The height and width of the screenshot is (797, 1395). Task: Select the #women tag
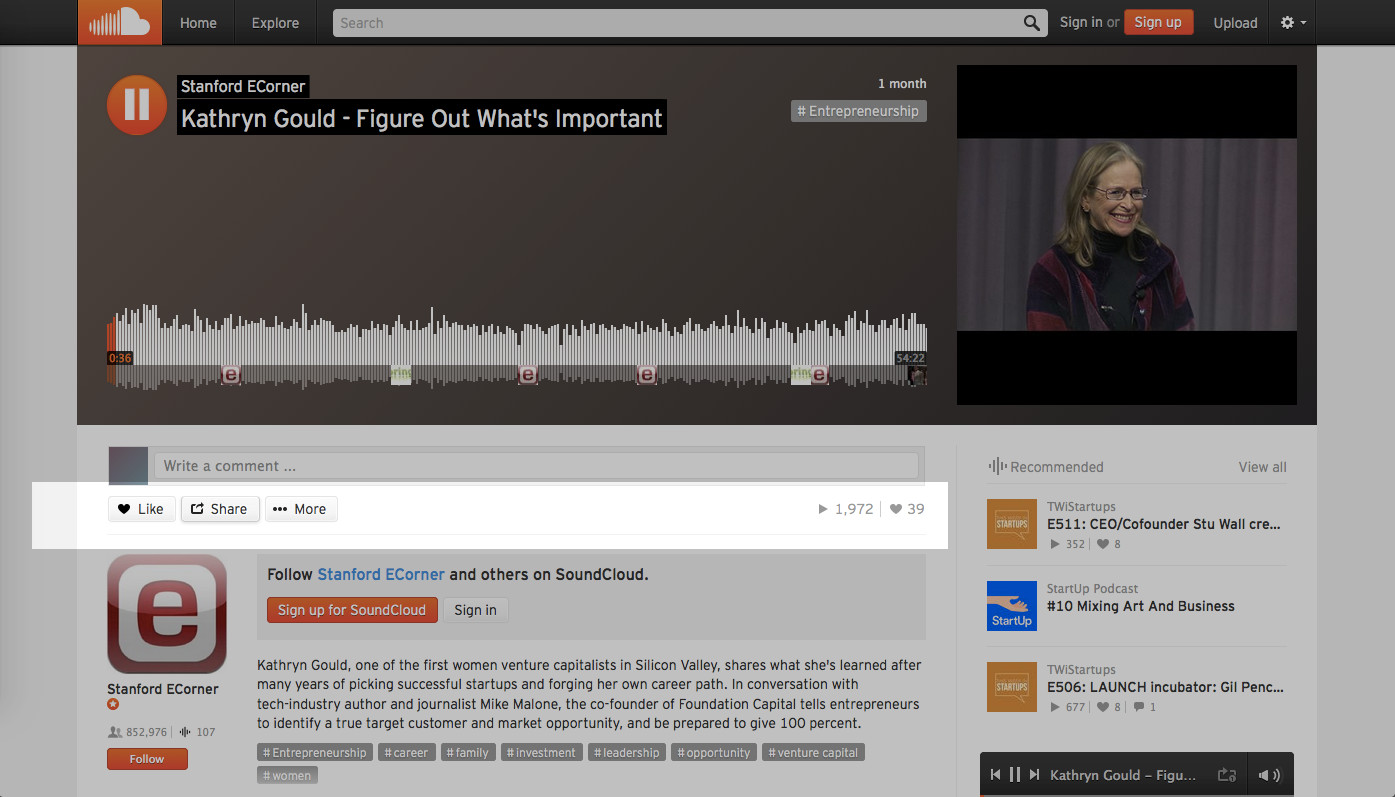[x=287, y=776]
